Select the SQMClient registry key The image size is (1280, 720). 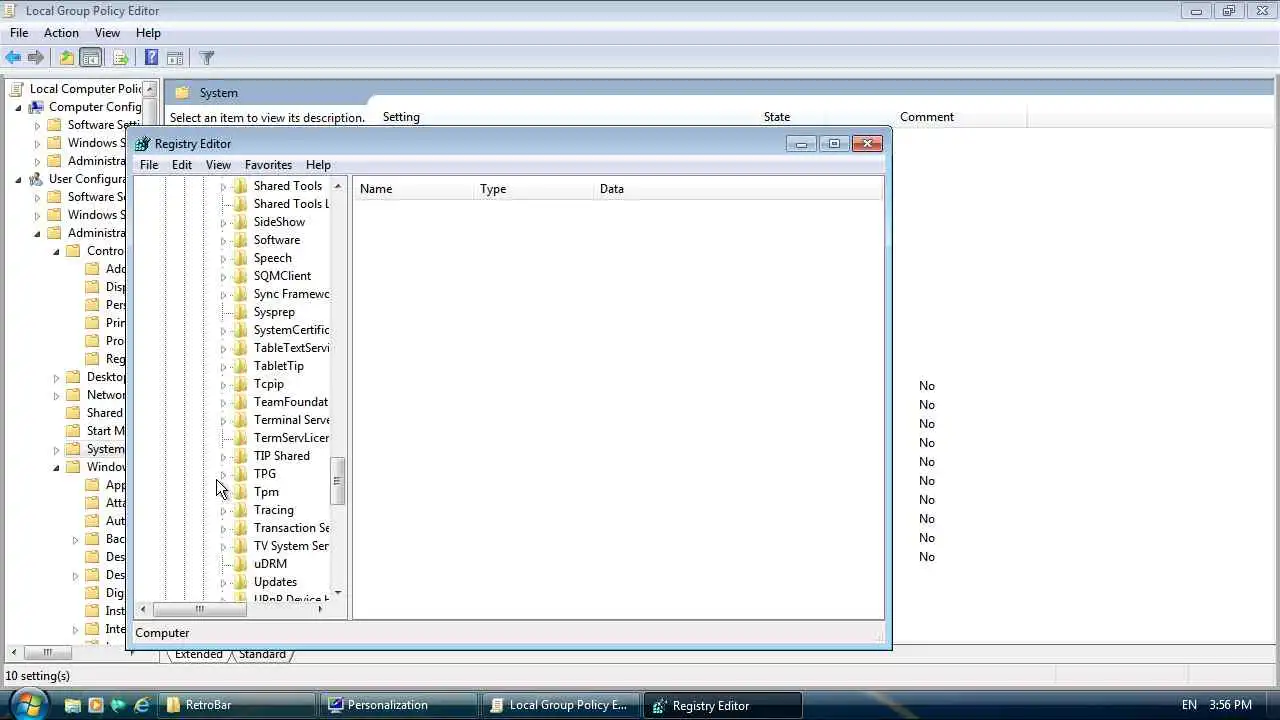[x=282, y=276]
